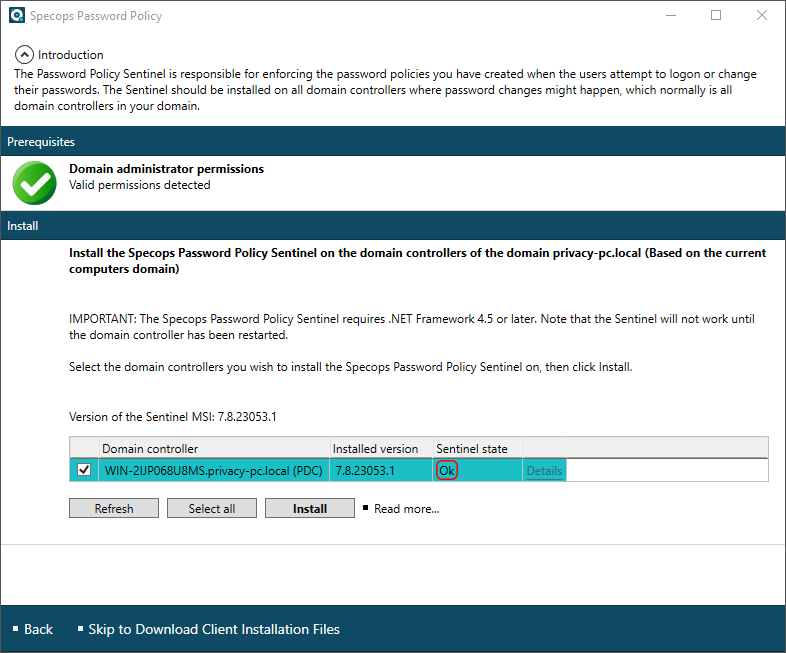Go Back to the previous step
Viewport: 786px width, 653px height.
(39, 629)
